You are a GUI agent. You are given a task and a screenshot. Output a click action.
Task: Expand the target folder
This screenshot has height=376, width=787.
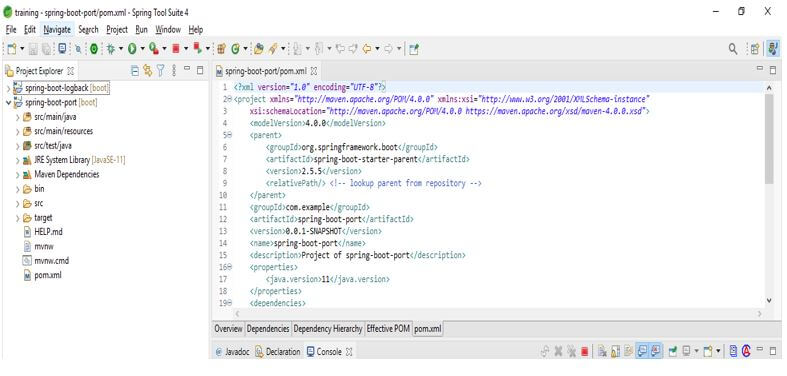coord(17,218)
